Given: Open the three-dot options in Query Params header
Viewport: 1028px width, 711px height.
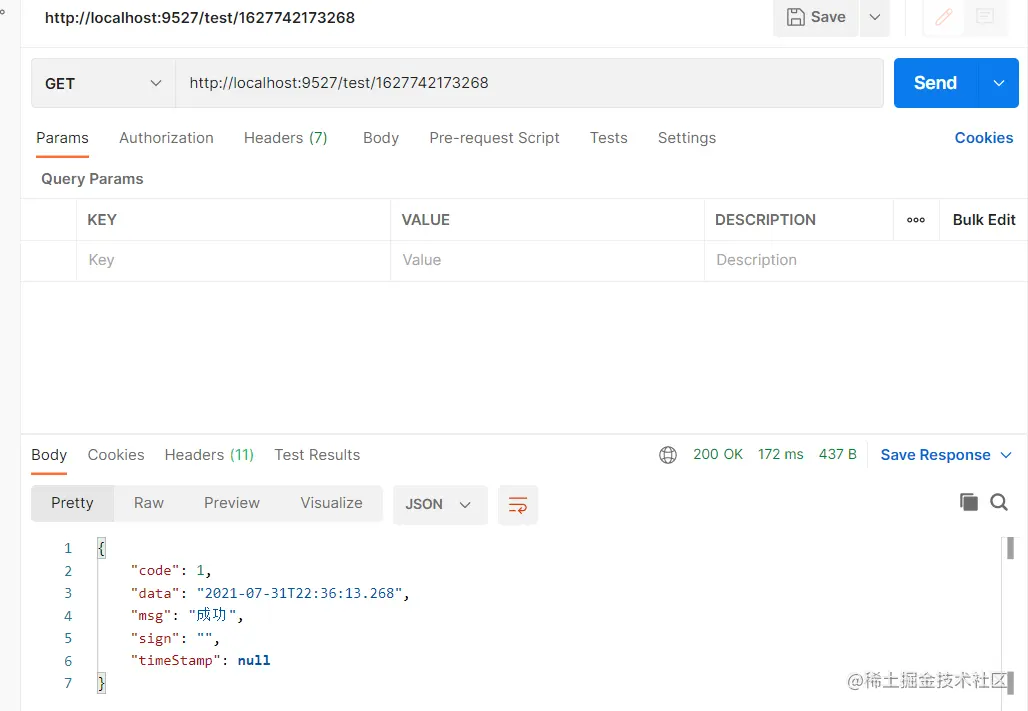Looking at the screenshot, I should tap(916, 219).
